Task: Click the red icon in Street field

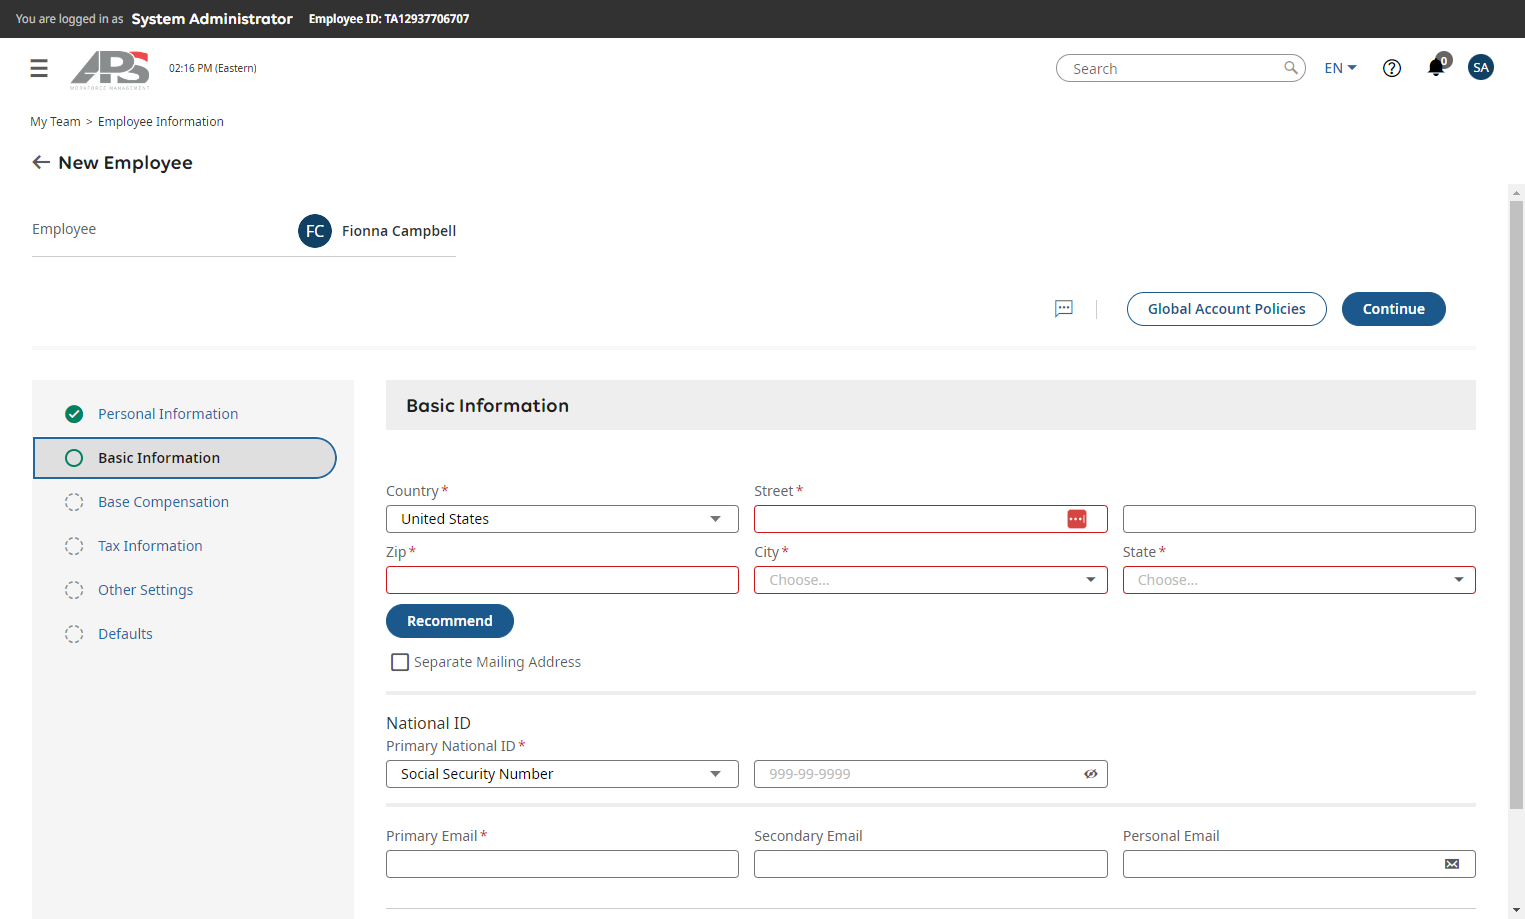Action: tap(1077, 519)
